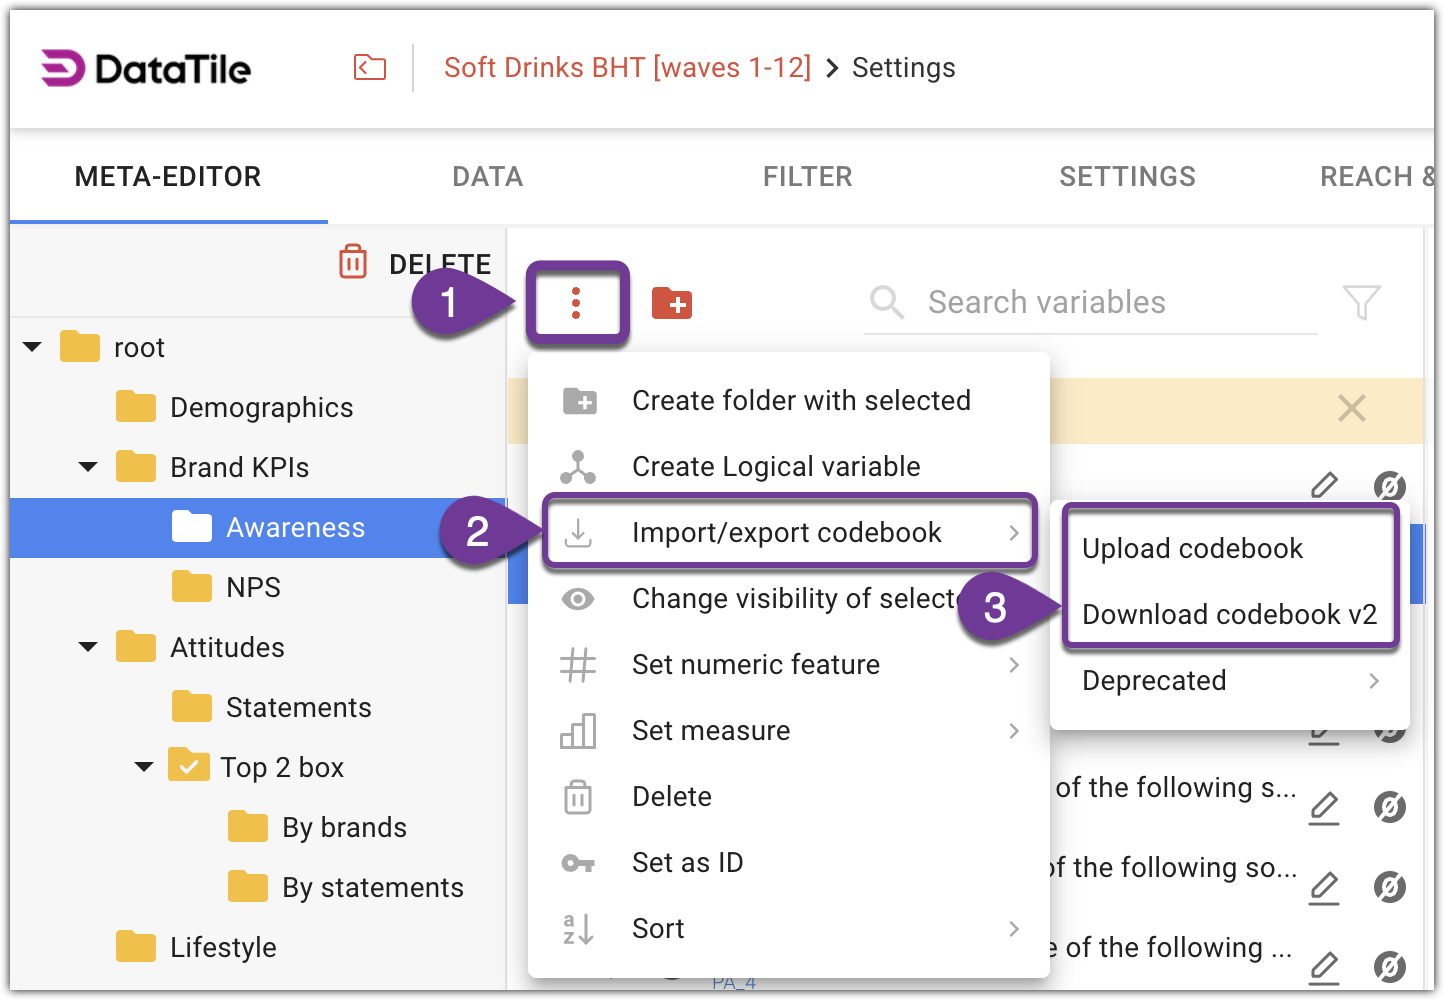This screenshot has height=1000, width=1444.
Task: Click the red create-folder icon
Action: pyautogui.click(x=672, y=303)
